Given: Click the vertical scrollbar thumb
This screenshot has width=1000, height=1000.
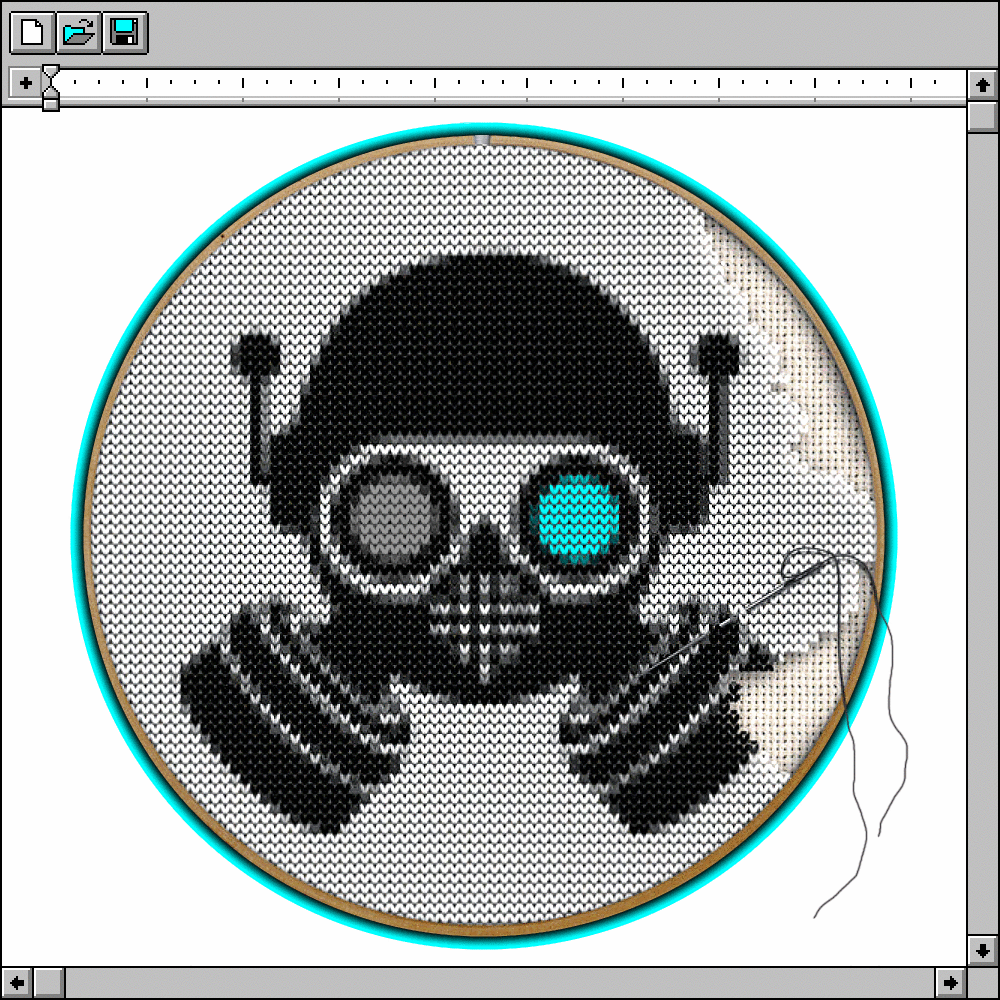Looking at the screenshot, I should [981, 118].
